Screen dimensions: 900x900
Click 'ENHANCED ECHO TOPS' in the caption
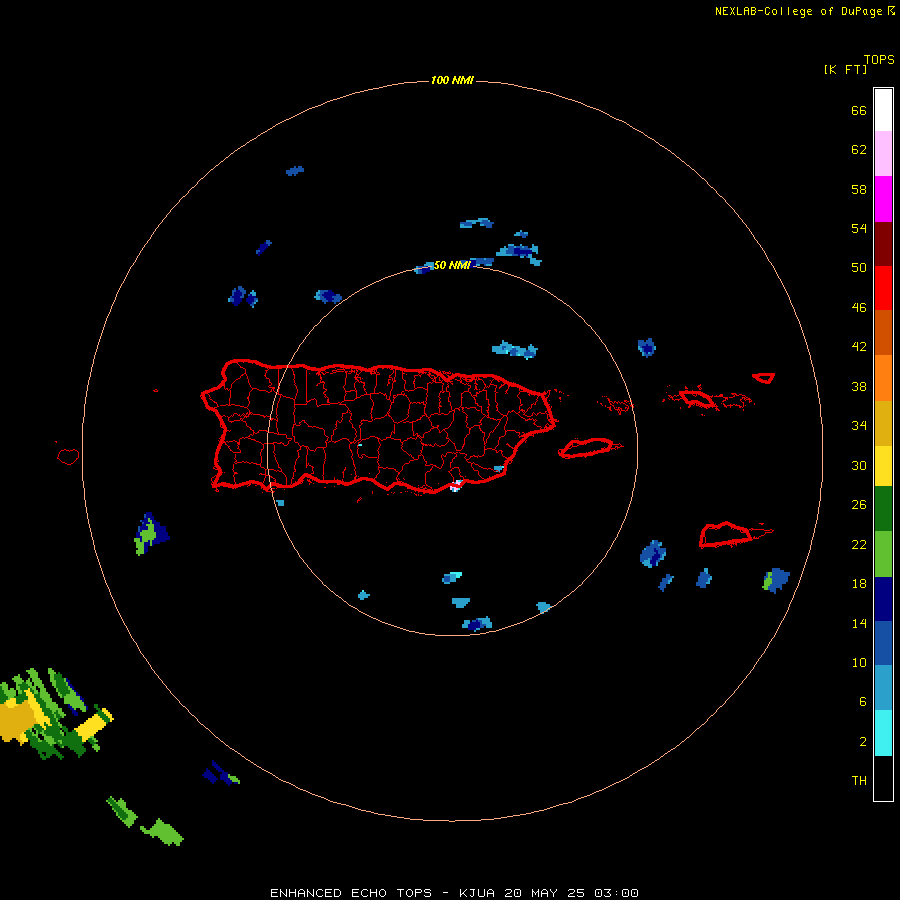click(x=351, y=893)
